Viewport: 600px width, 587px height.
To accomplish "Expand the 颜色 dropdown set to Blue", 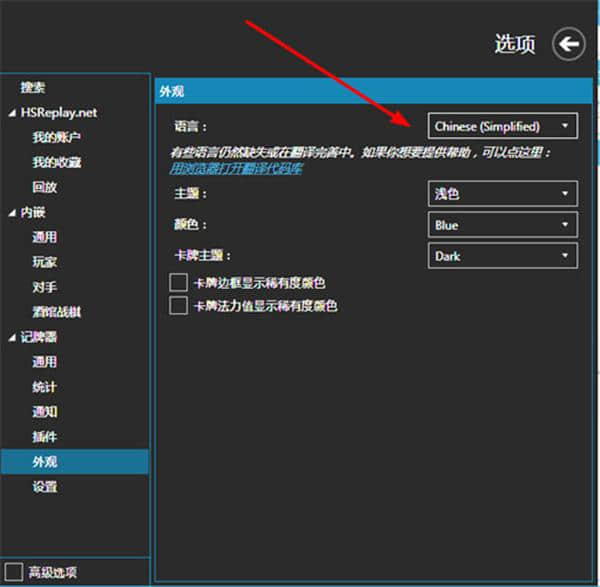I will [x=502, y=225].
